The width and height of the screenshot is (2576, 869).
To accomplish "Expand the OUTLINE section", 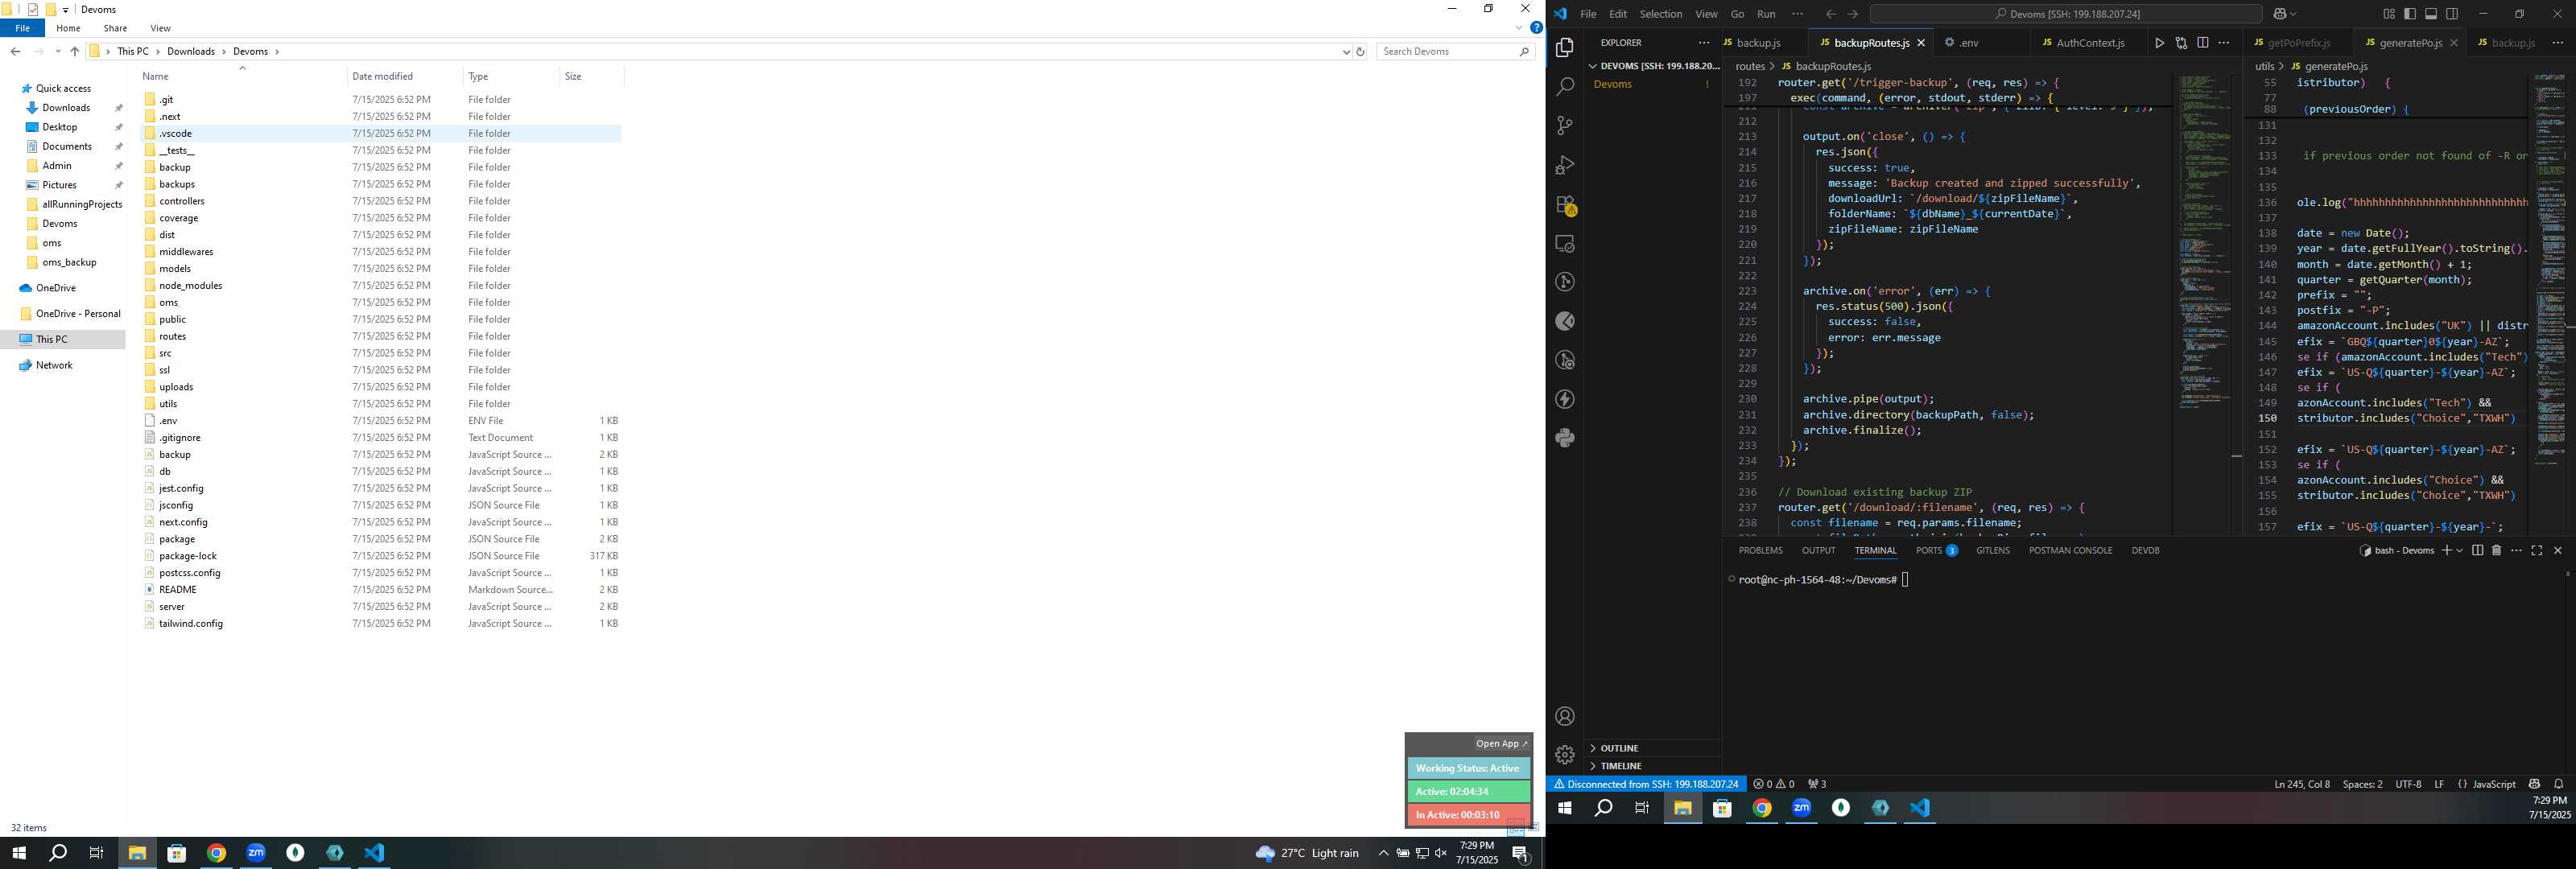I will (1654, 748).
